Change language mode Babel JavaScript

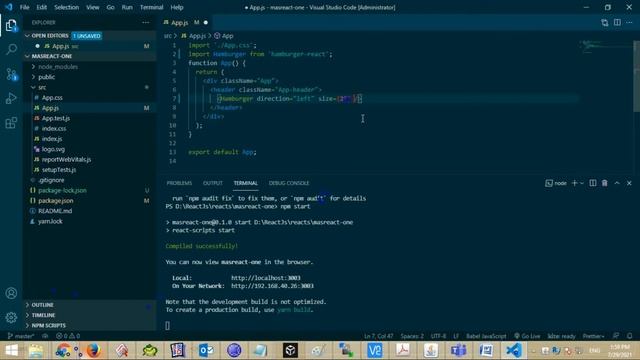point(486,336)
